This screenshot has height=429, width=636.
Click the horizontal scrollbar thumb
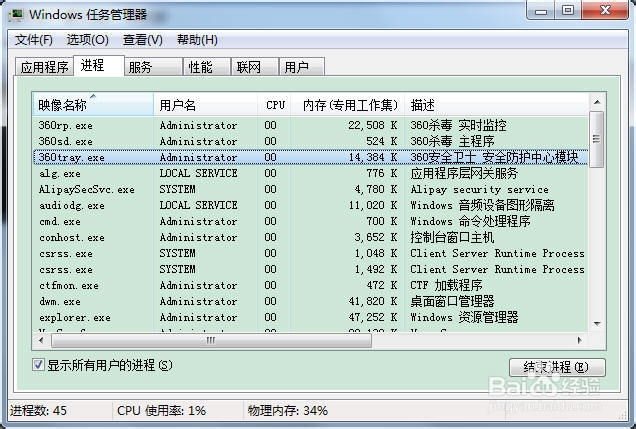[211, 341]
